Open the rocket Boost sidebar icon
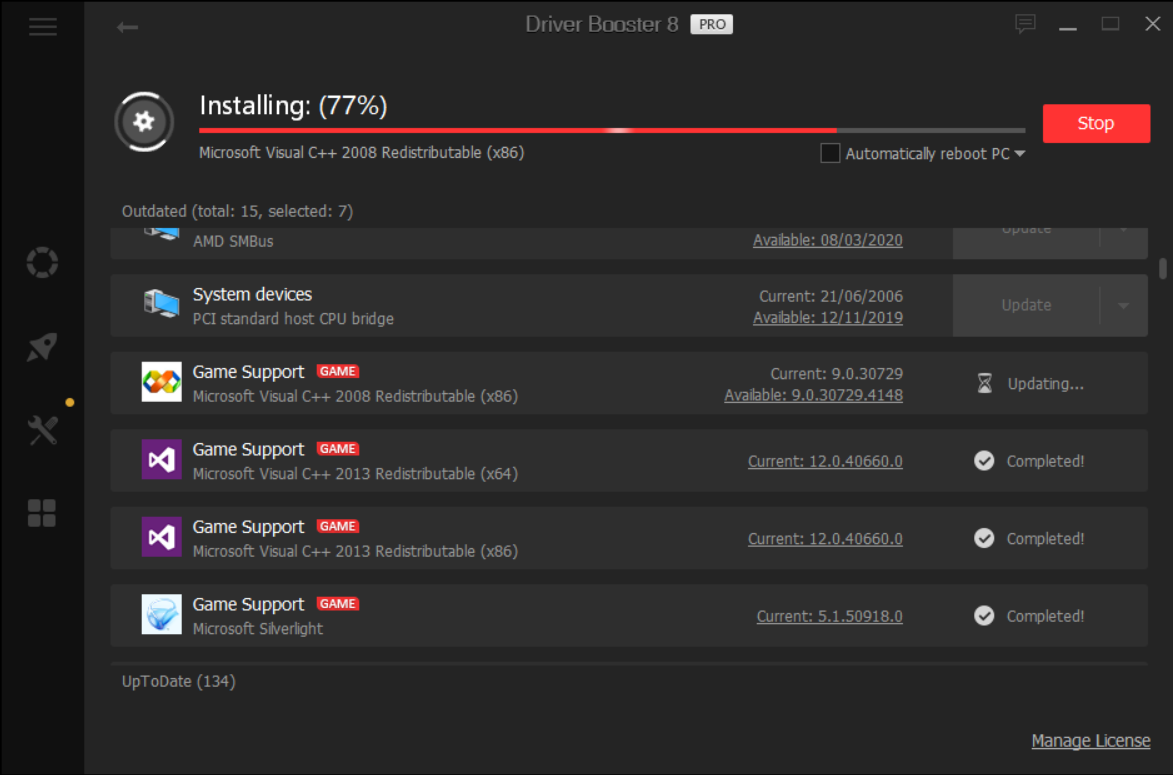The image size is (1173, 775). pyautogui.click(x=42, y=347)
